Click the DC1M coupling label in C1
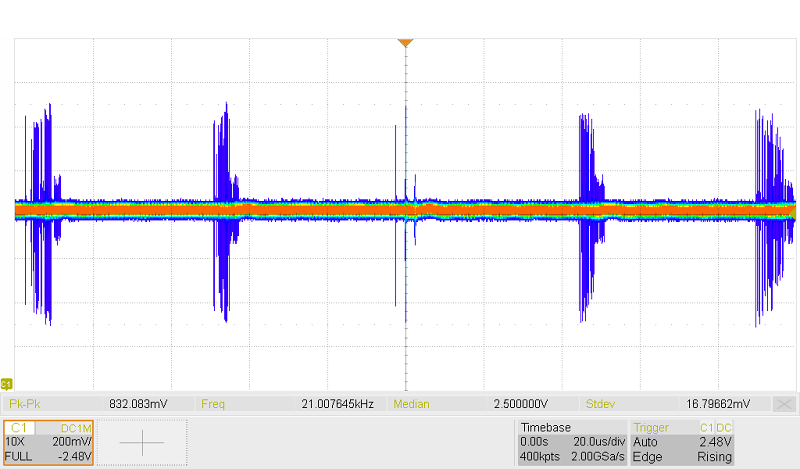The width and height of the screenshot is (800, 469). [x=77, y=427]
